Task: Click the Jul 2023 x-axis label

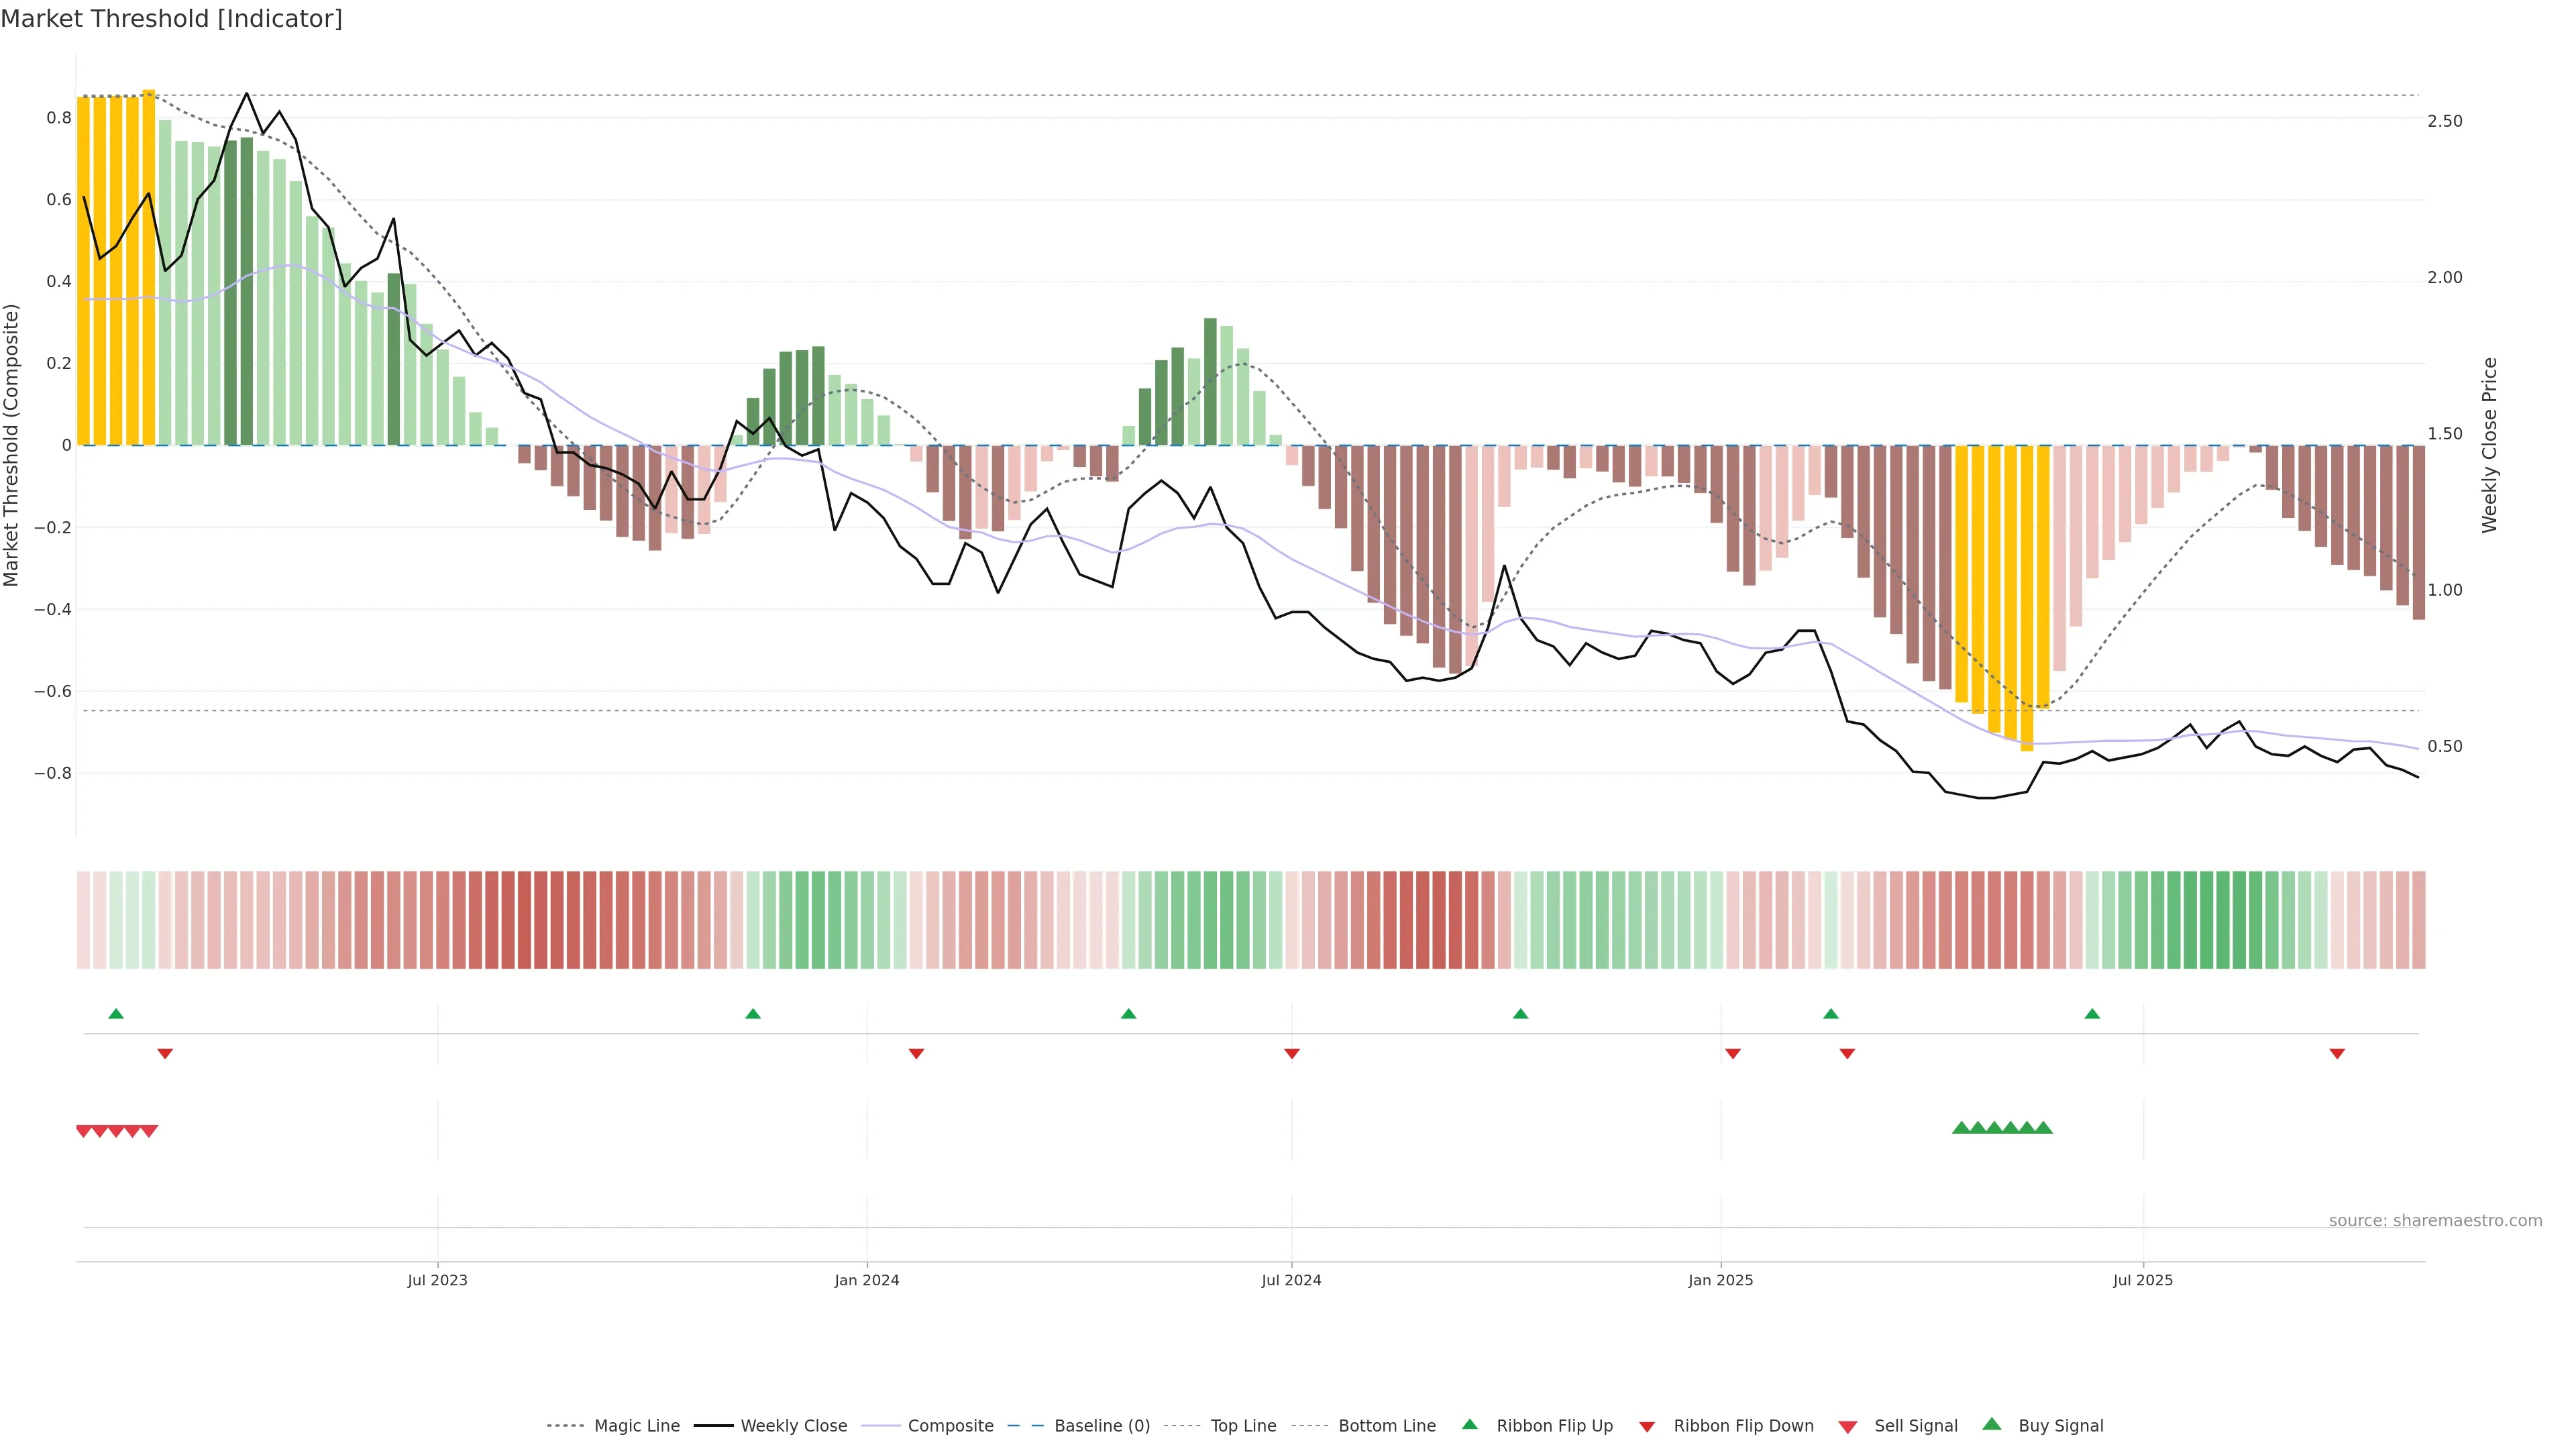Action: point(437,1280)
